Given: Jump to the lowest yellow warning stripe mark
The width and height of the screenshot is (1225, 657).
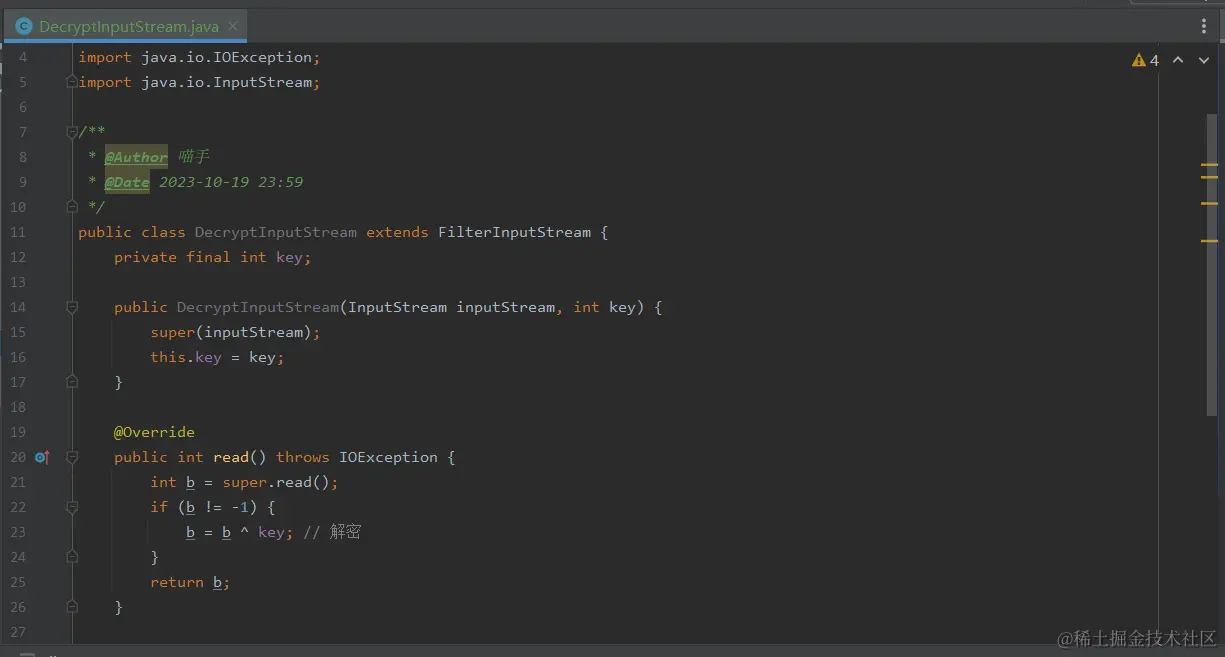Looking at the screenshot, I should (1210, 241).
